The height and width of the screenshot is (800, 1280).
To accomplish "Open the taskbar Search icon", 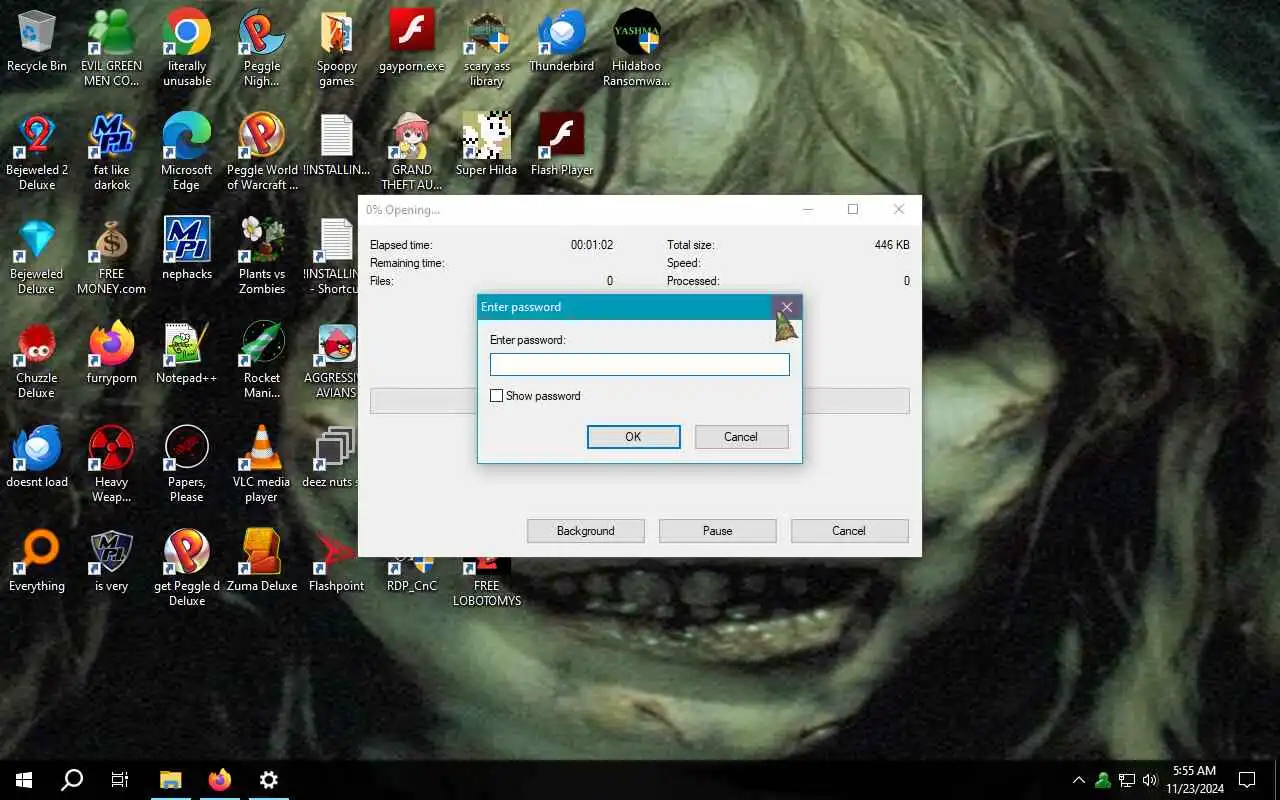I will [x=72, y=780].
